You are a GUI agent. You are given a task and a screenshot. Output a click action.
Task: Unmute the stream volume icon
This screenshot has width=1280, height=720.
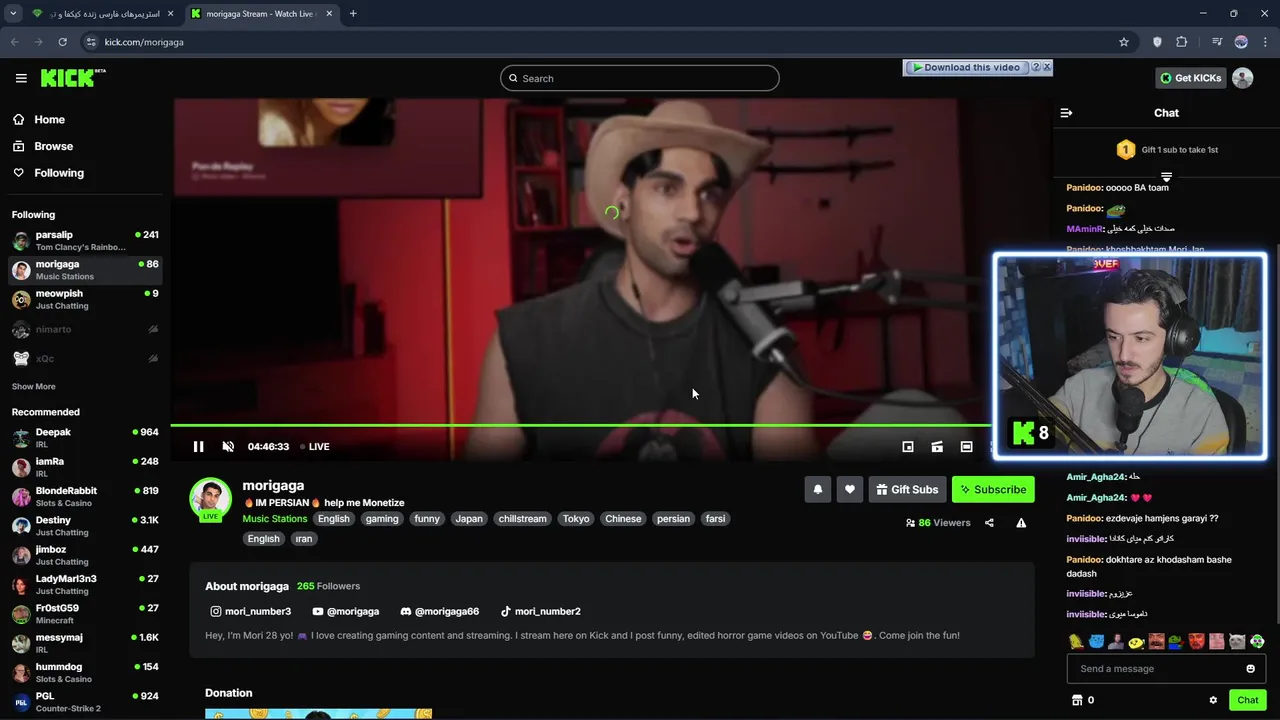click(228, 446)
